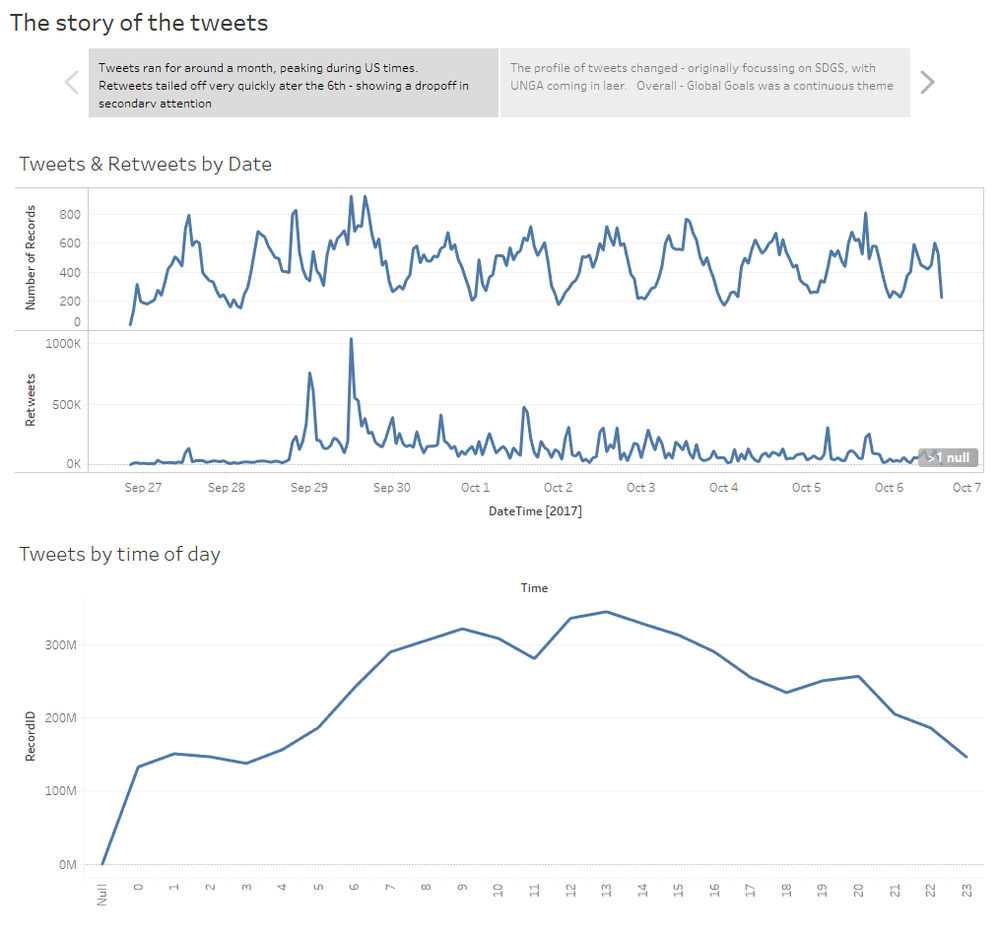This screenshot has height=944, width=999.
Task: Click the 'DateTime [2017]' axis title
Action: 535,511
